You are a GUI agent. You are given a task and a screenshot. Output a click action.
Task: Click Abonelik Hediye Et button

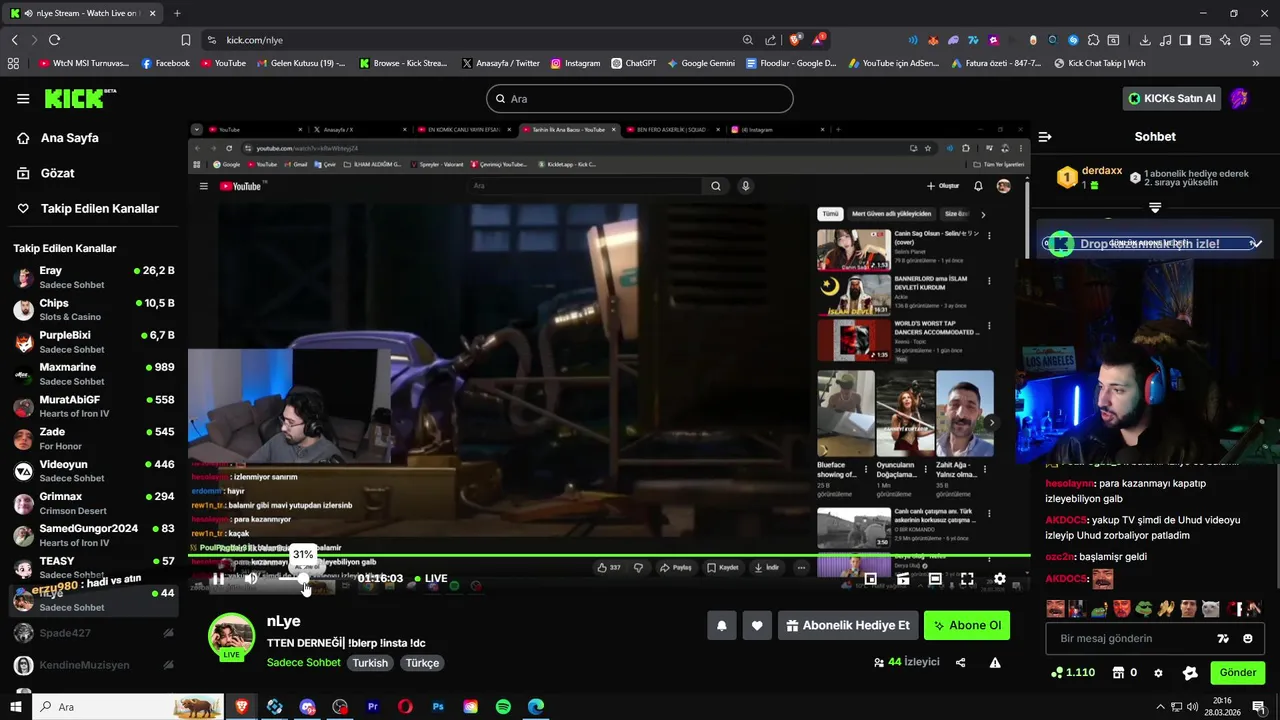pos(848,626)
